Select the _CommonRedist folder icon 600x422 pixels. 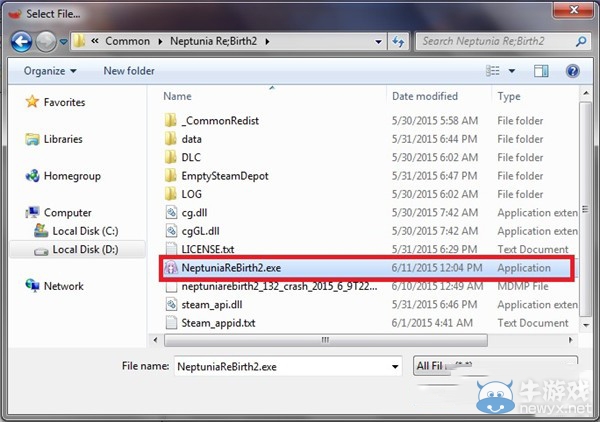click(171, 121)
